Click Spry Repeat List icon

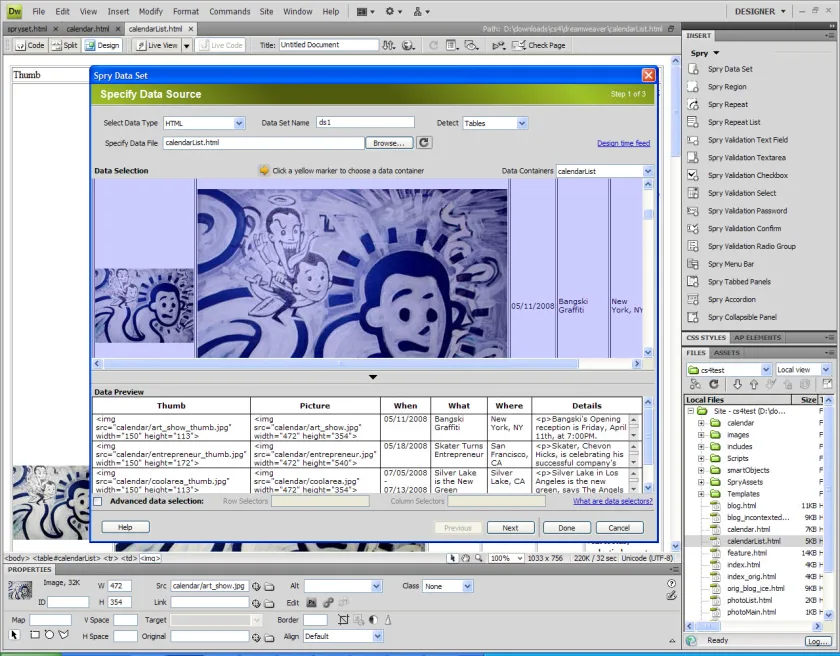(x=693, y=122)
